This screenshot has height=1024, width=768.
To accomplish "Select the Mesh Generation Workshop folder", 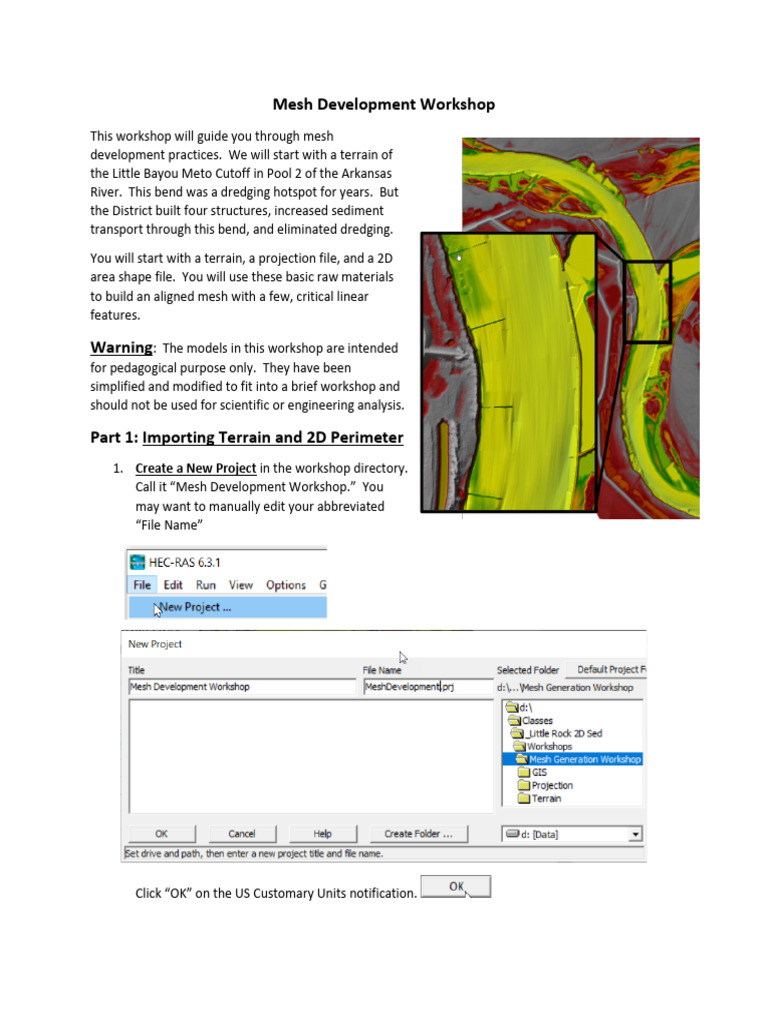I will pos(573,759).
